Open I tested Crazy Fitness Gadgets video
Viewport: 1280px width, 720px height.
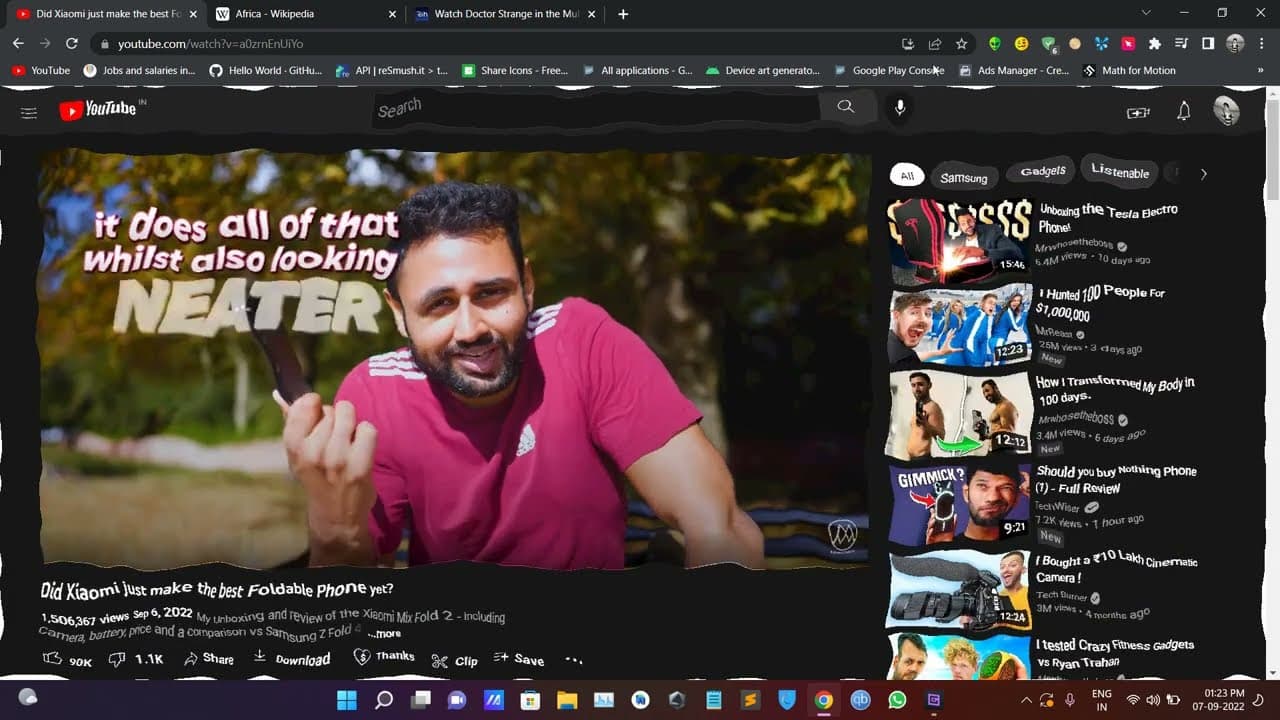[x=1114, y=653]
